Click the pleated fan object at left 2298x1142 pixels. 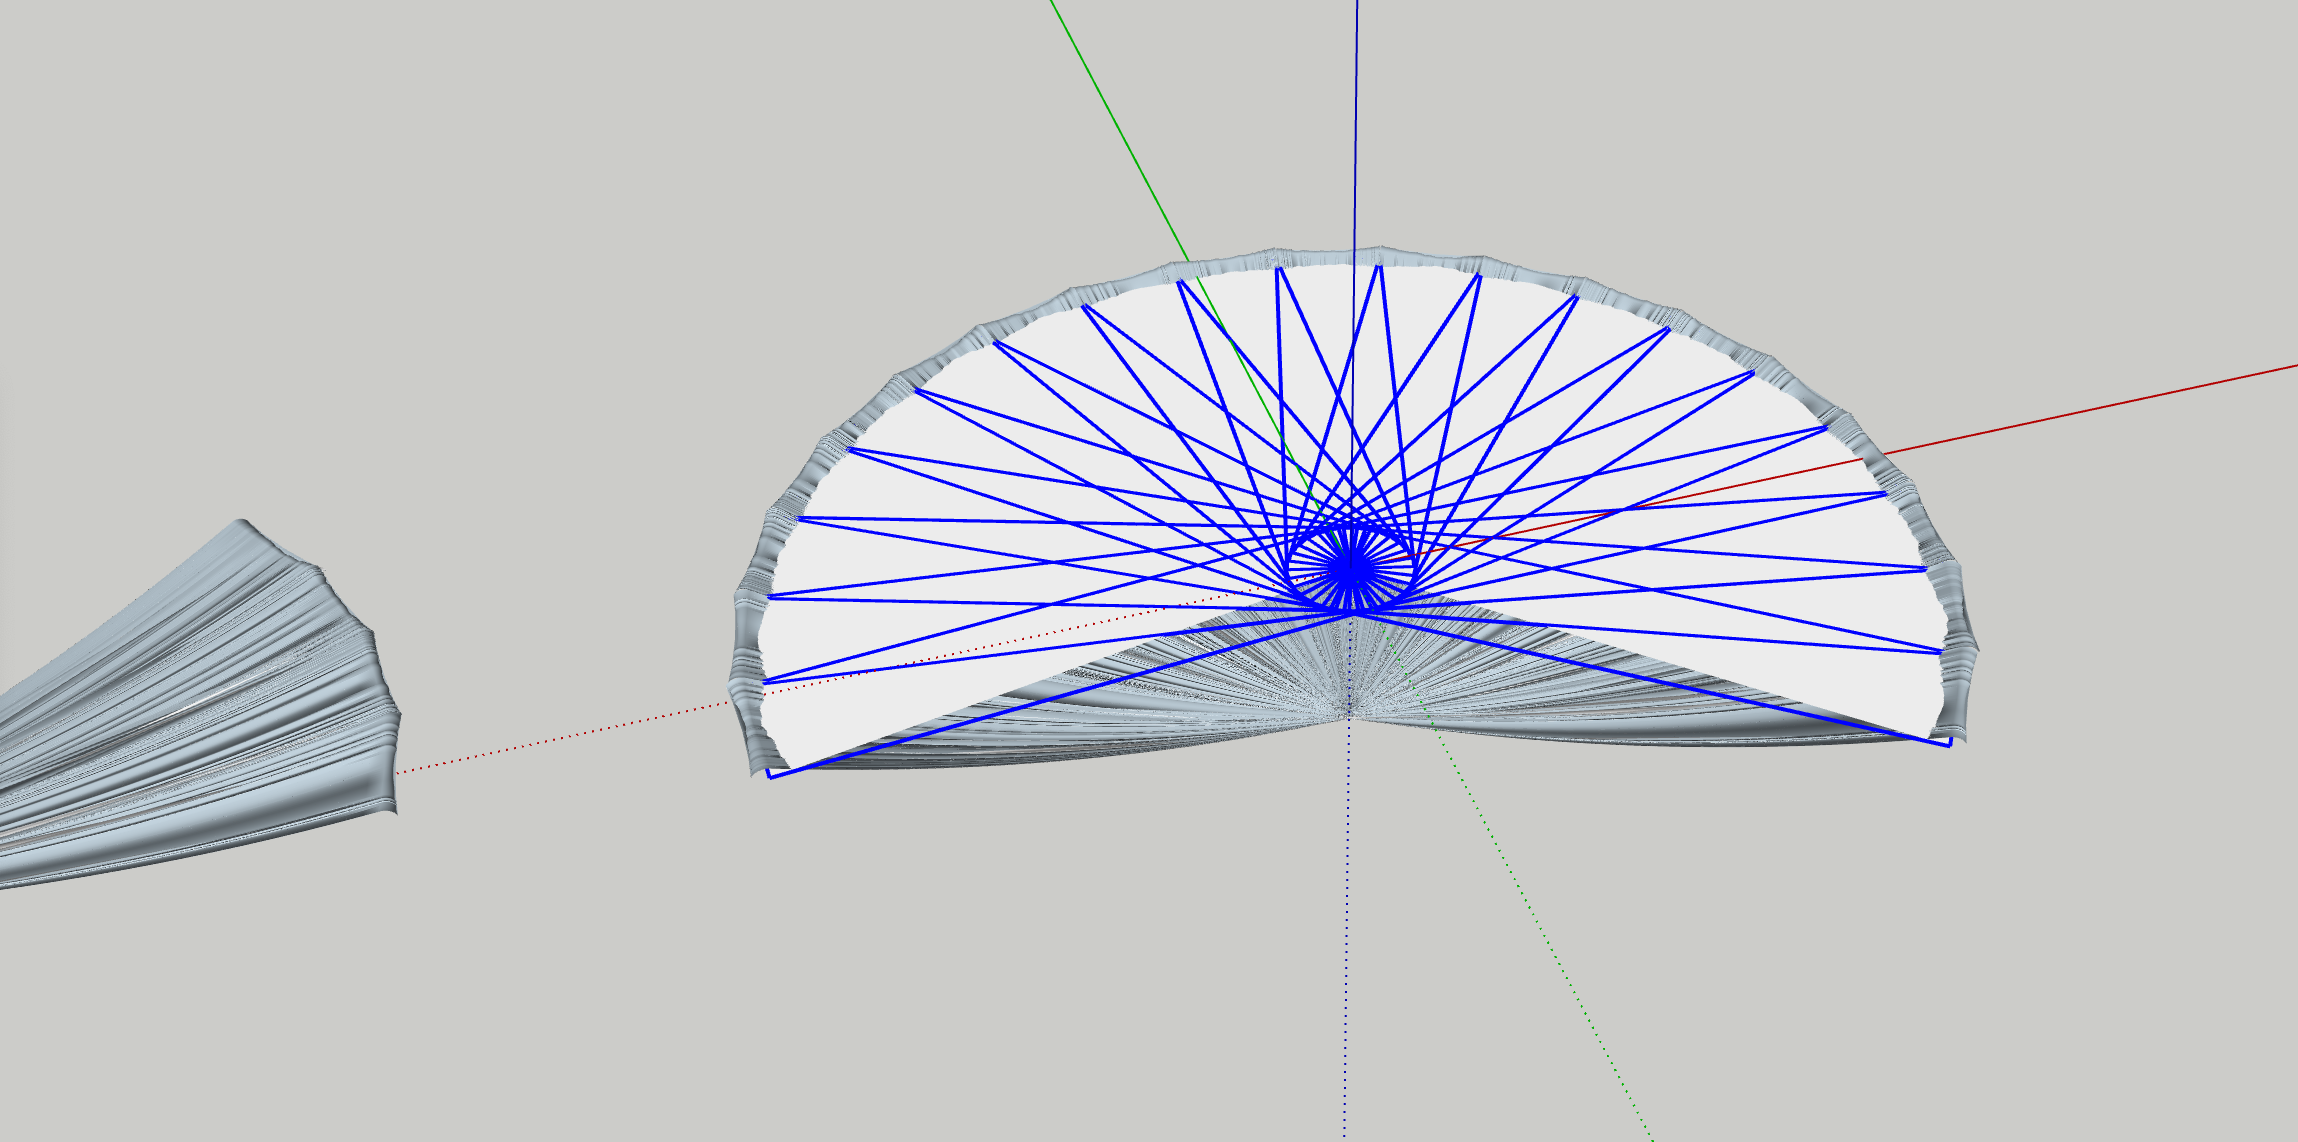pyautogui.click(x=200, y=720)
